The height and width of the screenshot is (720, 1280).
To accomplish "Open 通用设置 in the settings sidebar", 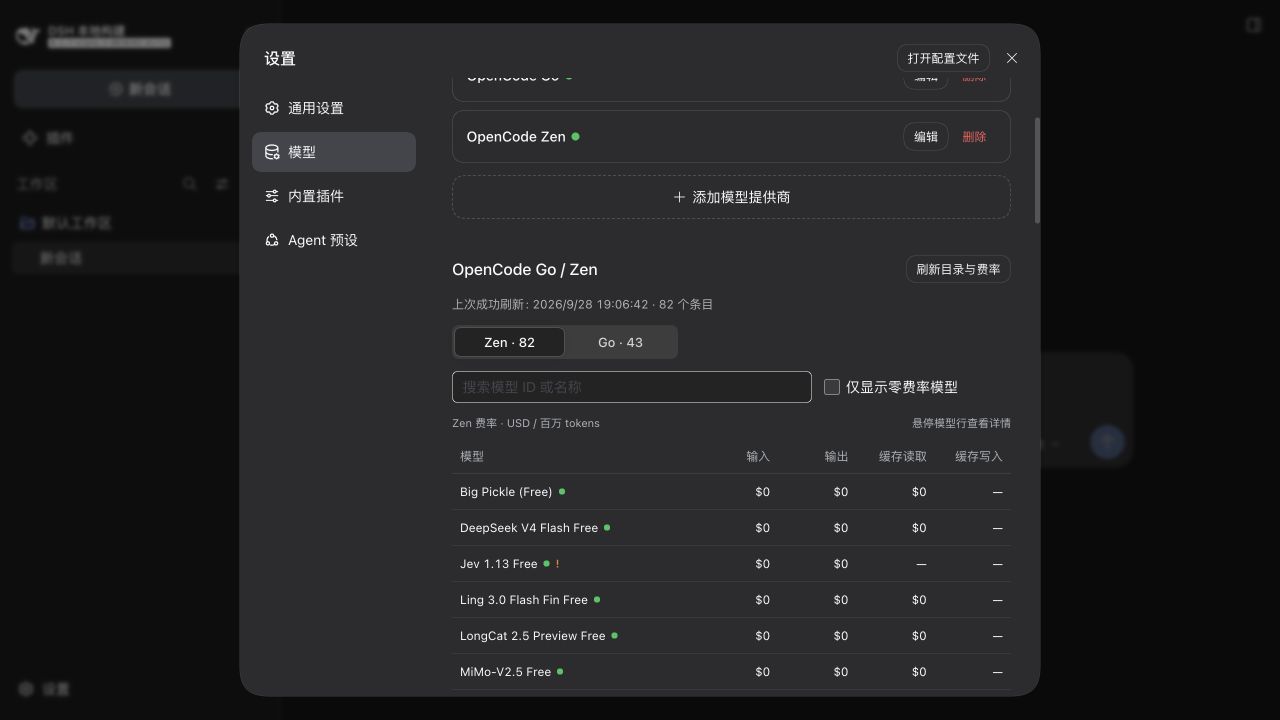I will pyautogui.click(x=334, y=108).
